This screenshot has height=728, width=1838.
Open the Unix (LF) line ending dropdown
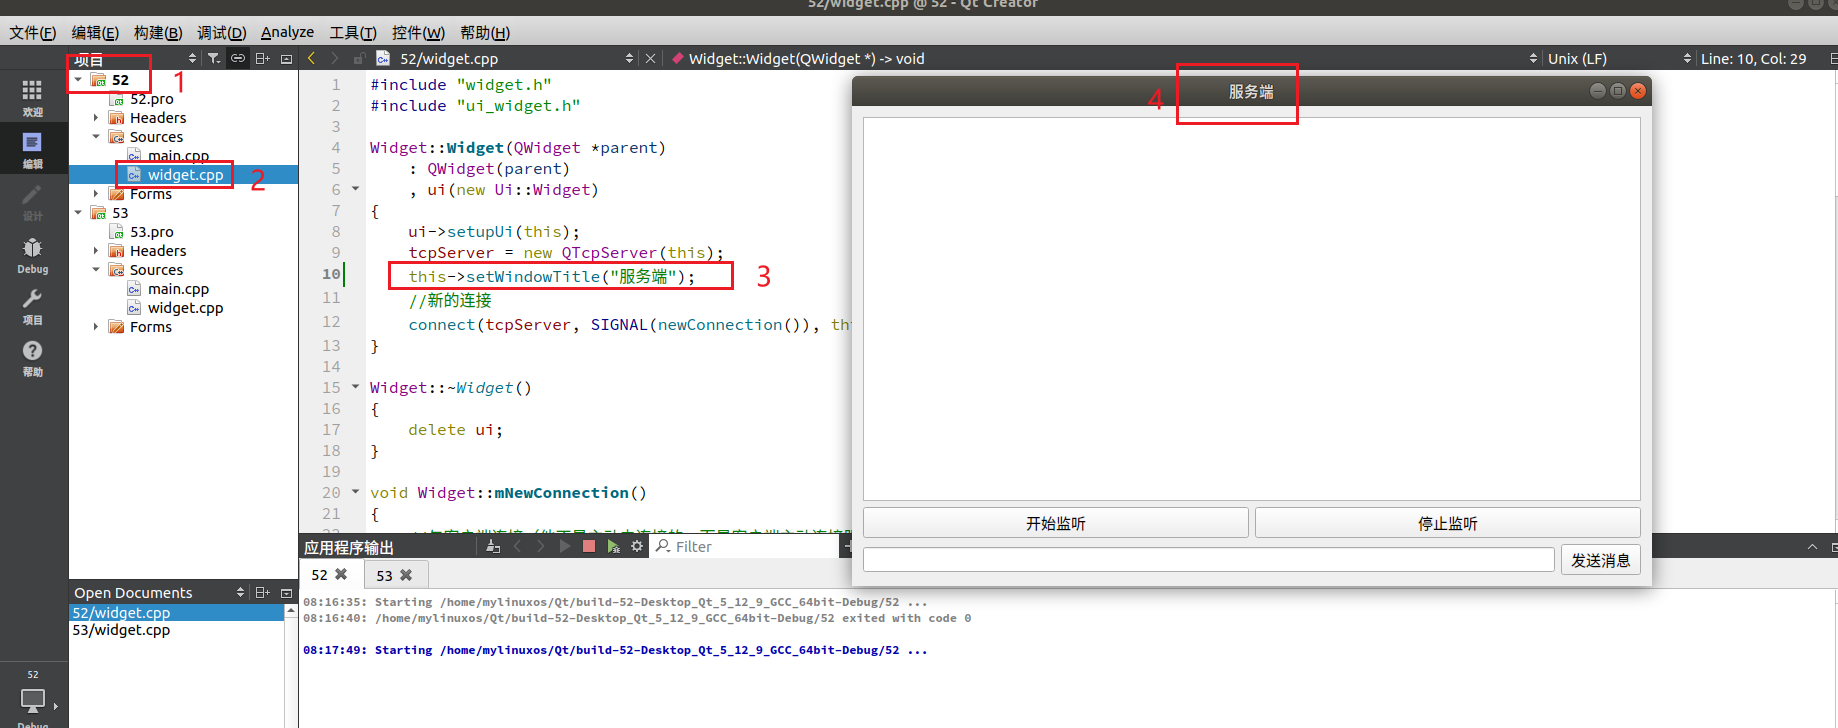pos(1619,58)
